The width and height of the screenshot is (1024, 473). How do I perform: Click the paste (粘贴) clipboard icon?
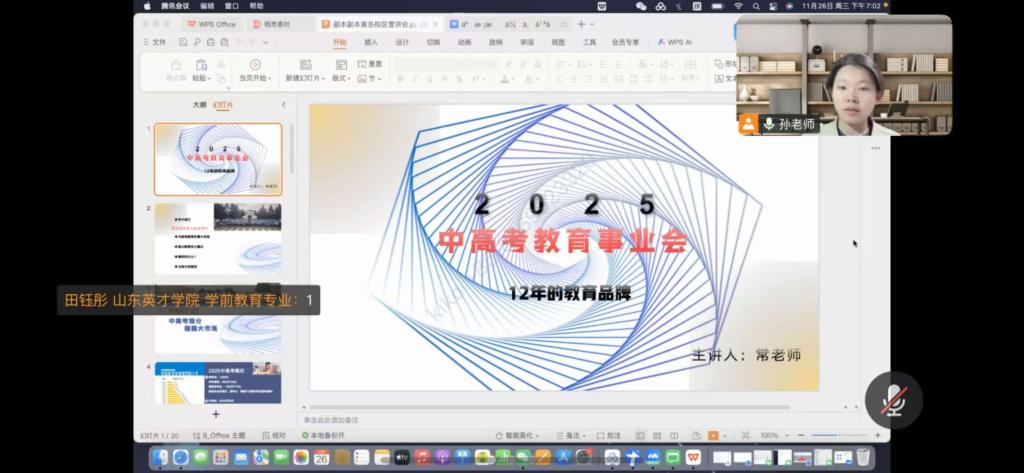(x=201, y=64)
